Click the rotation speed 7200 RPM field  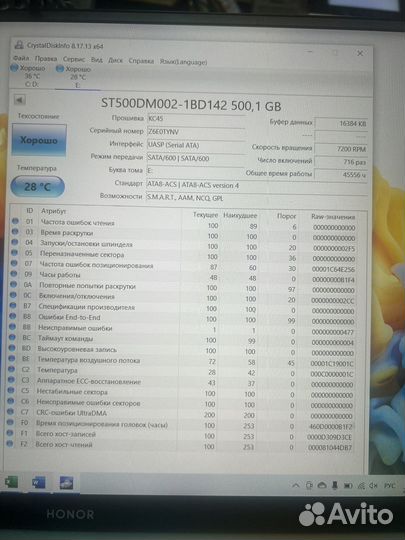341,149
